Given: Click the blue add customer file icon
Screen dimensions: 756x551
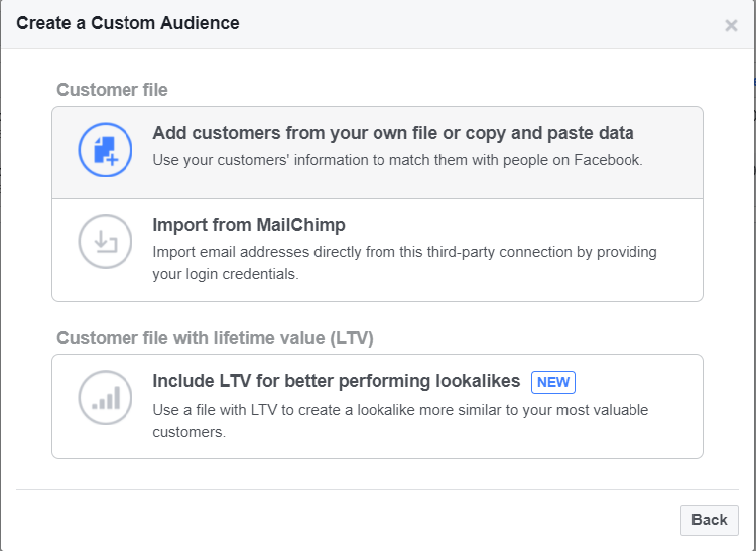Looking at the screenshot, I should (x=105, y=149).
